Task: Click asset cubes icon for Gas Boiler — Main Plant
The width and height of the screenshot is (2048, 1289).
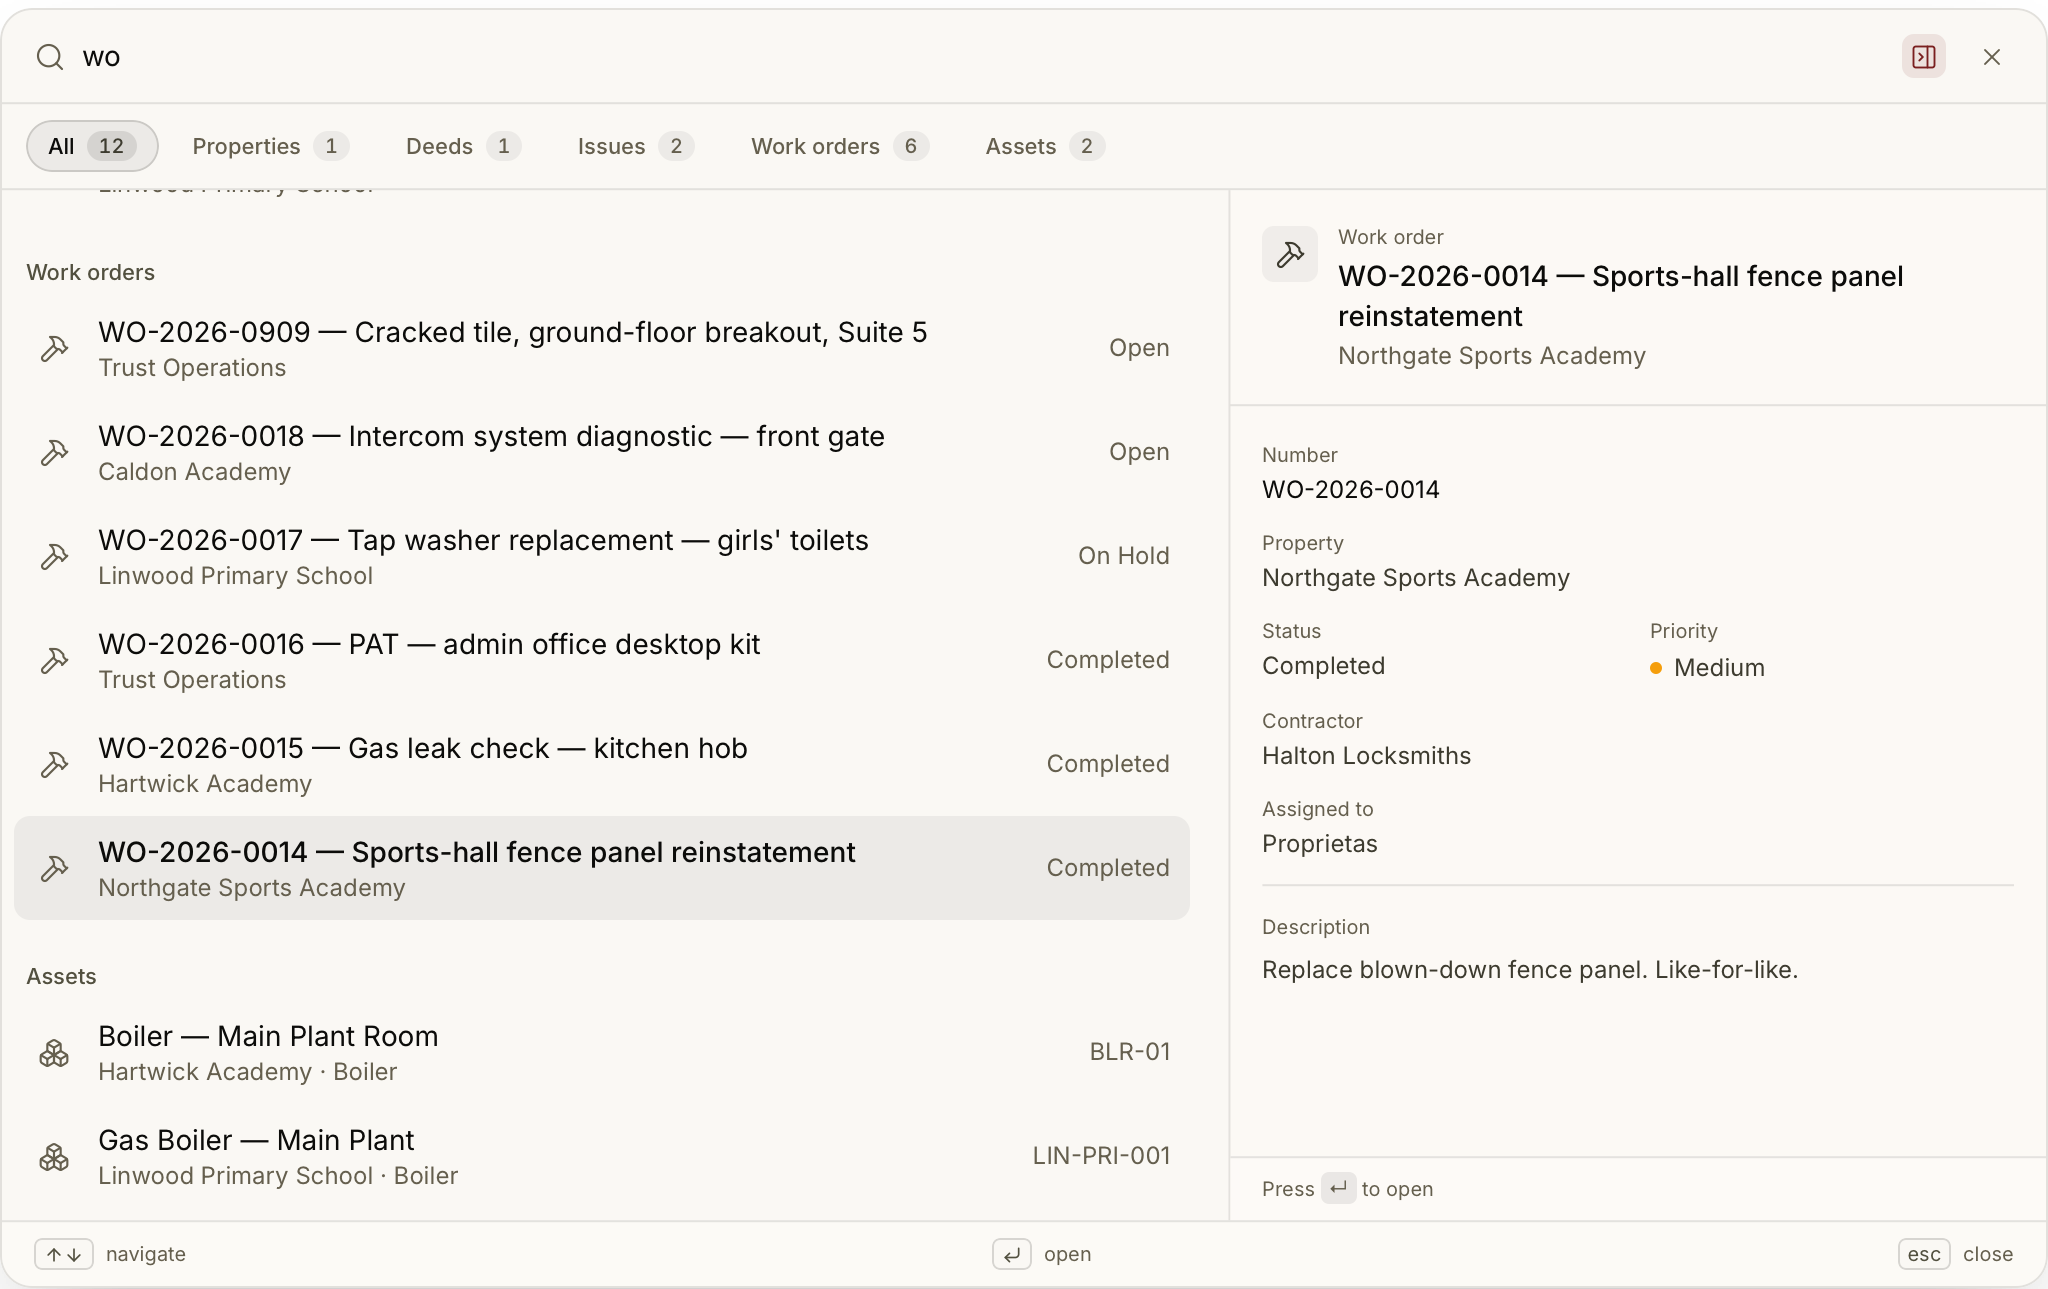Action: (x=54, y=1156)
